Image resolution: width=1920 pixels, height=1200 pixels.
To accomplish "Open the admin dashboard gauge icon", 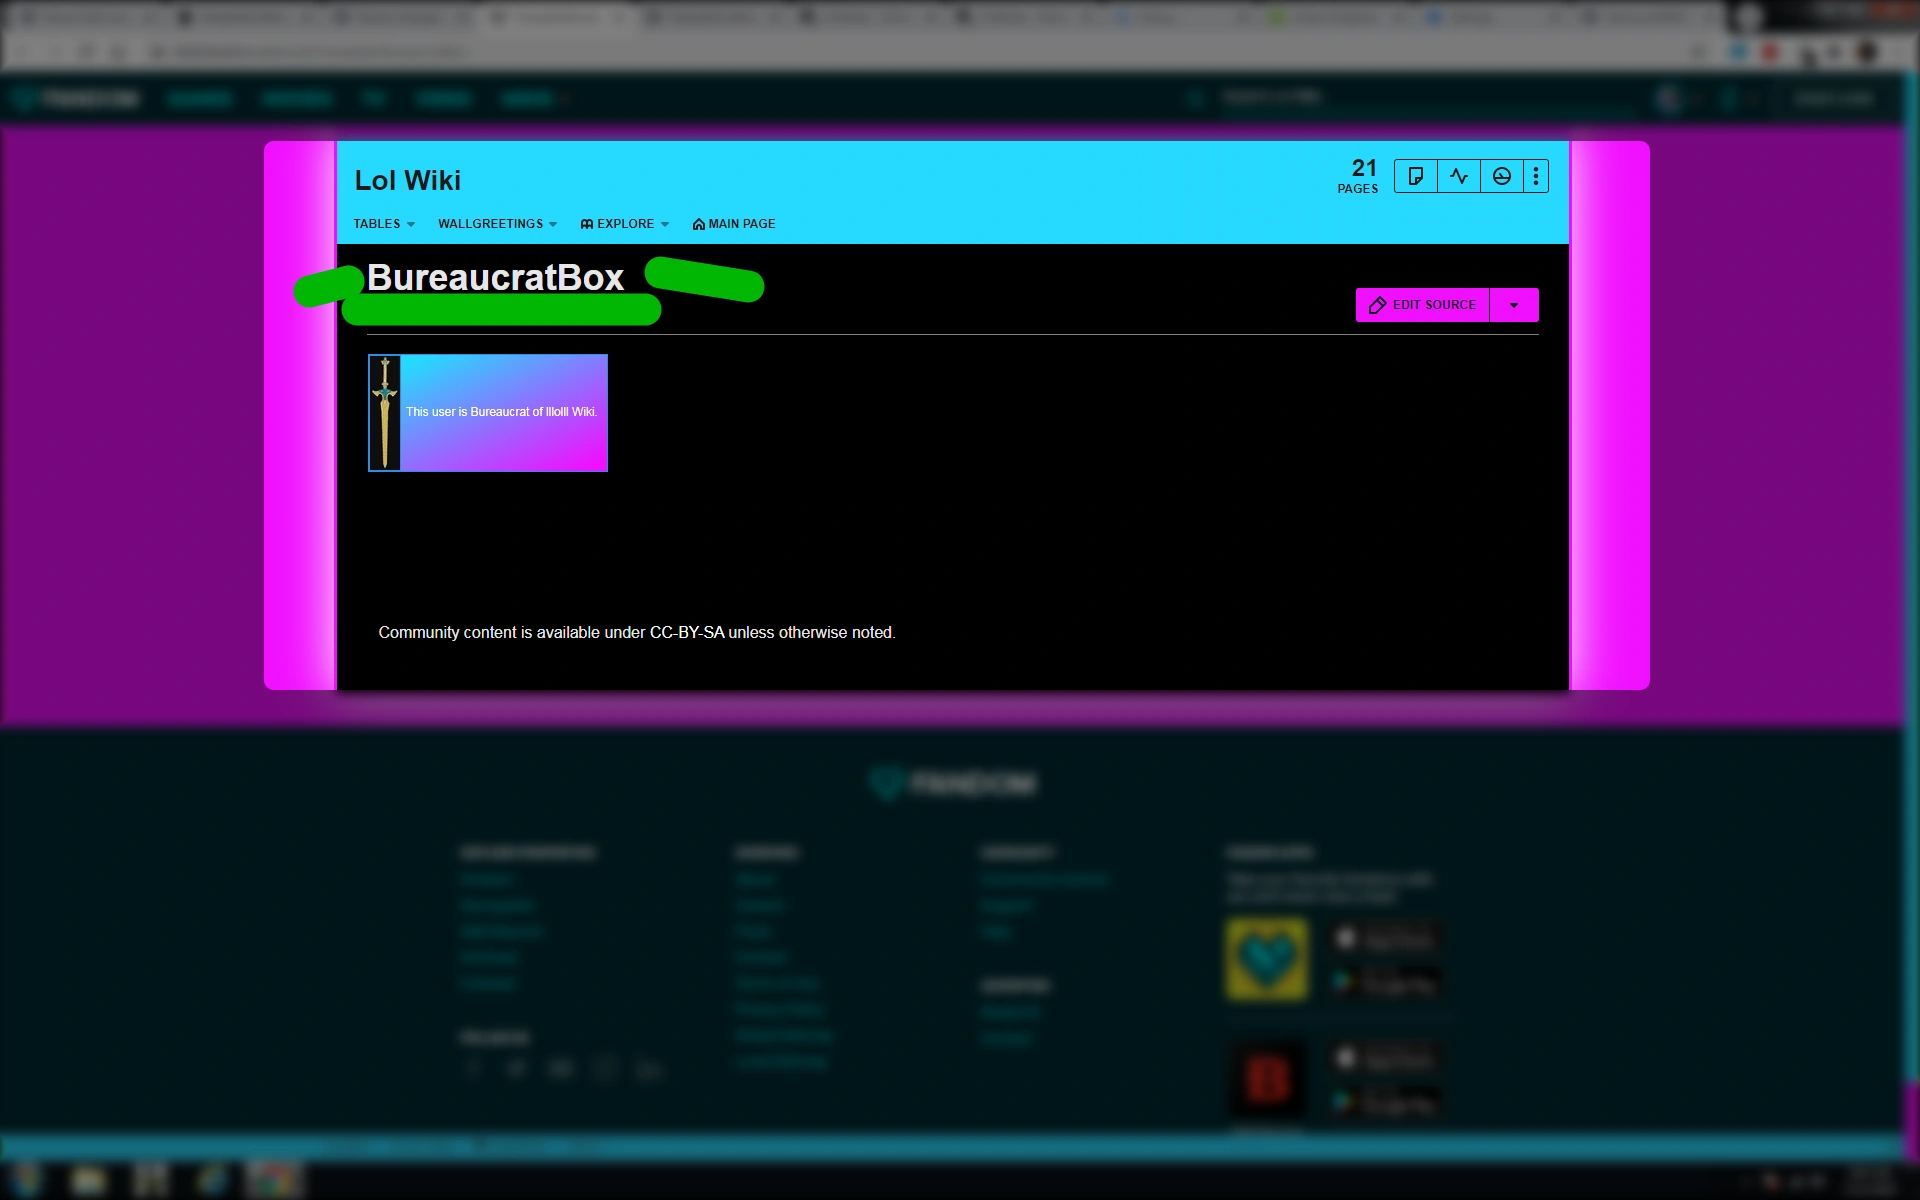I will click(x=1501, y=177).
